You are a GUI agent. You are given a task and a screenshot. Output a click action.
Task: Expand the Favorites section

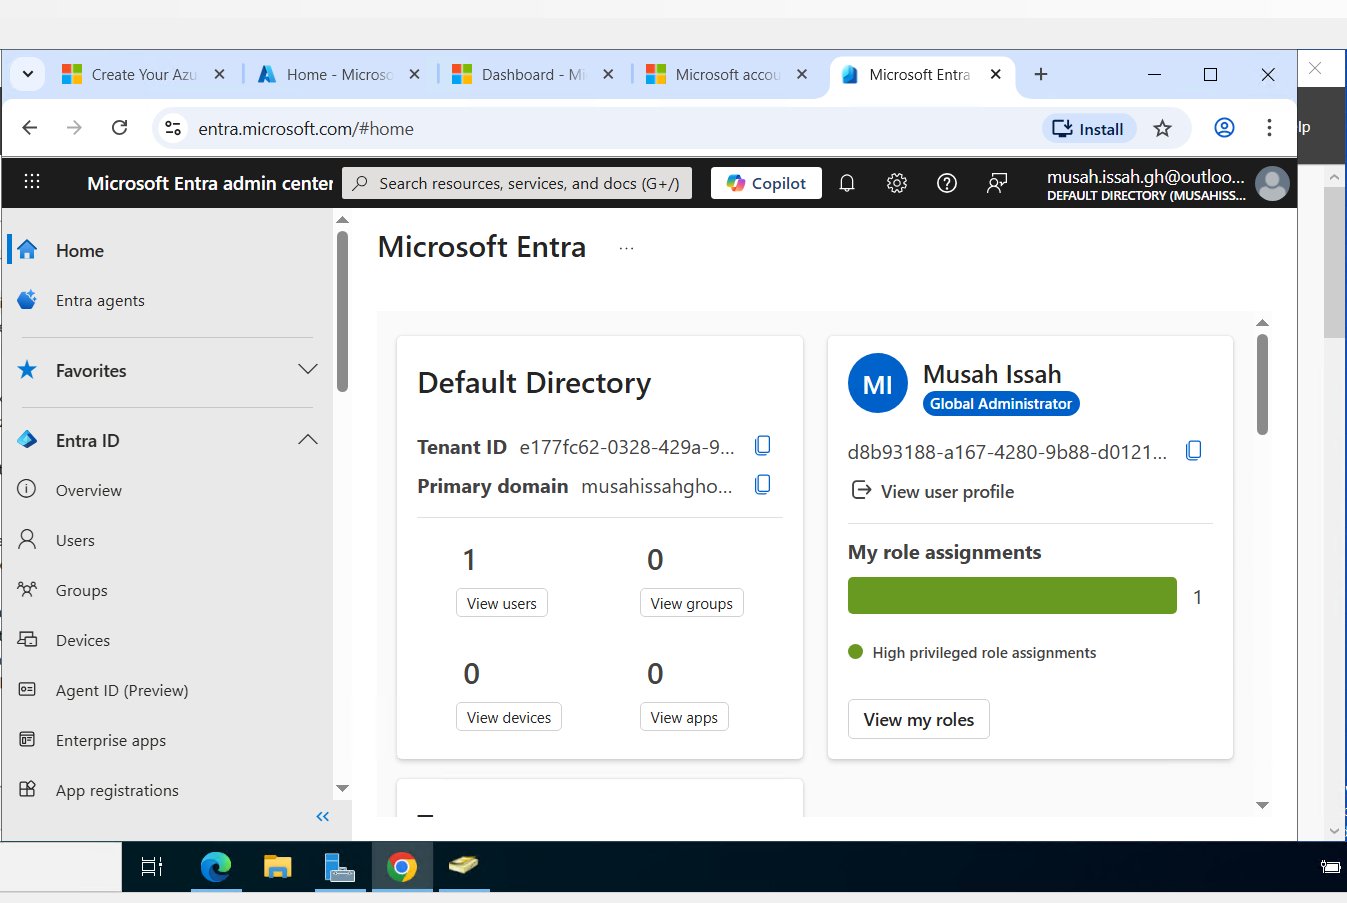click(x=307, y=370)
